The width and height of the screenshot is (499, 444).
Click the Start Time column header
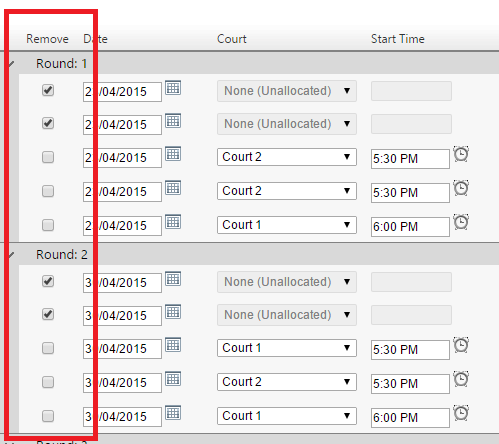pos(398,39)
